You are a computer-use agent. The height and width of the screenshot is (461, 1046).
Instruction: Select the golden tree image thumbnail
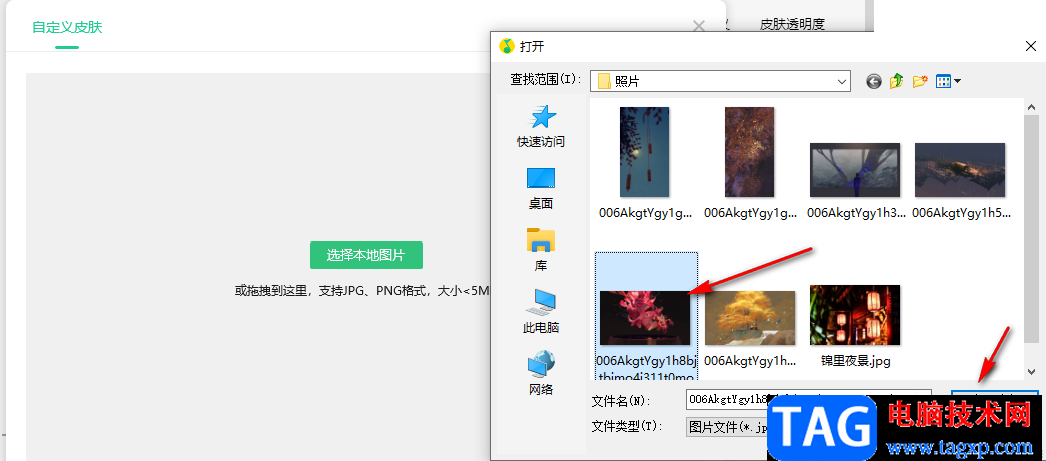pyautogui.click(x=750, y=318)
